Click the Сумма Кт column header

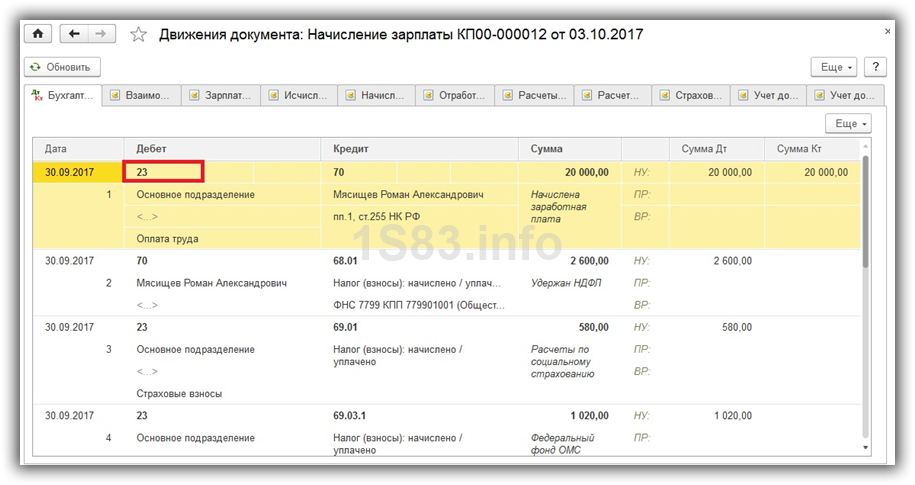(799, 149)
